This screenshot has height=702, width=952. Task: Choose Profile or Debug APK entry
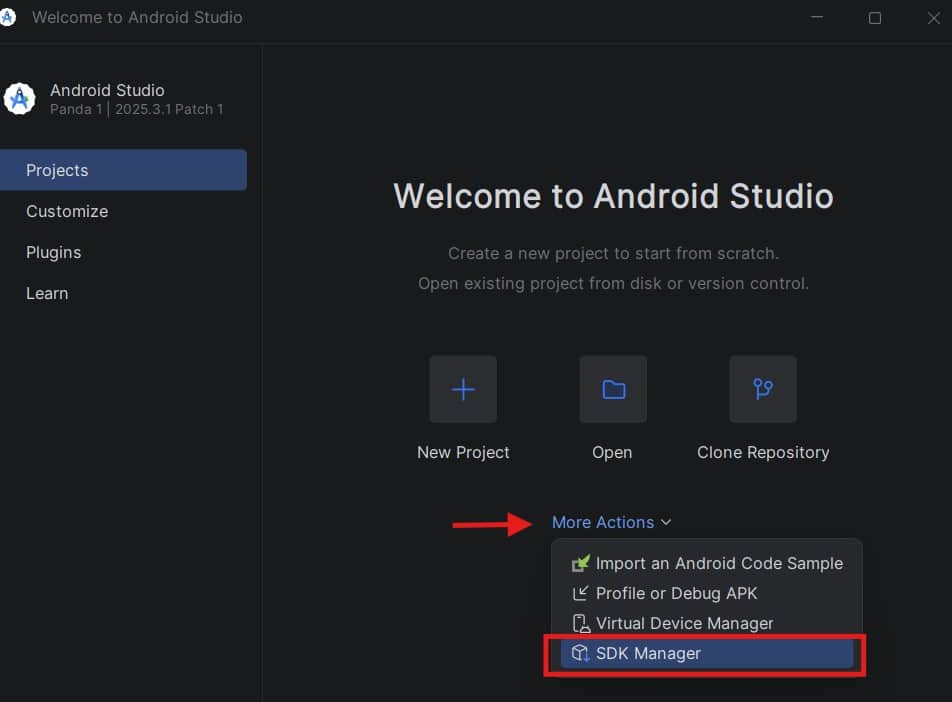pyautogui.click(x=676, y=593)
